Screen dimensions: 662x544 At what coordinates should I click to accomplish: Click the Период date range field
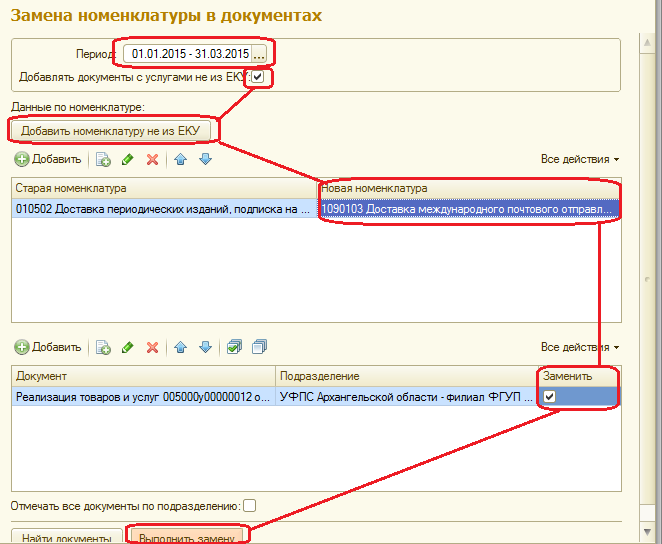[x=188, y=54]
